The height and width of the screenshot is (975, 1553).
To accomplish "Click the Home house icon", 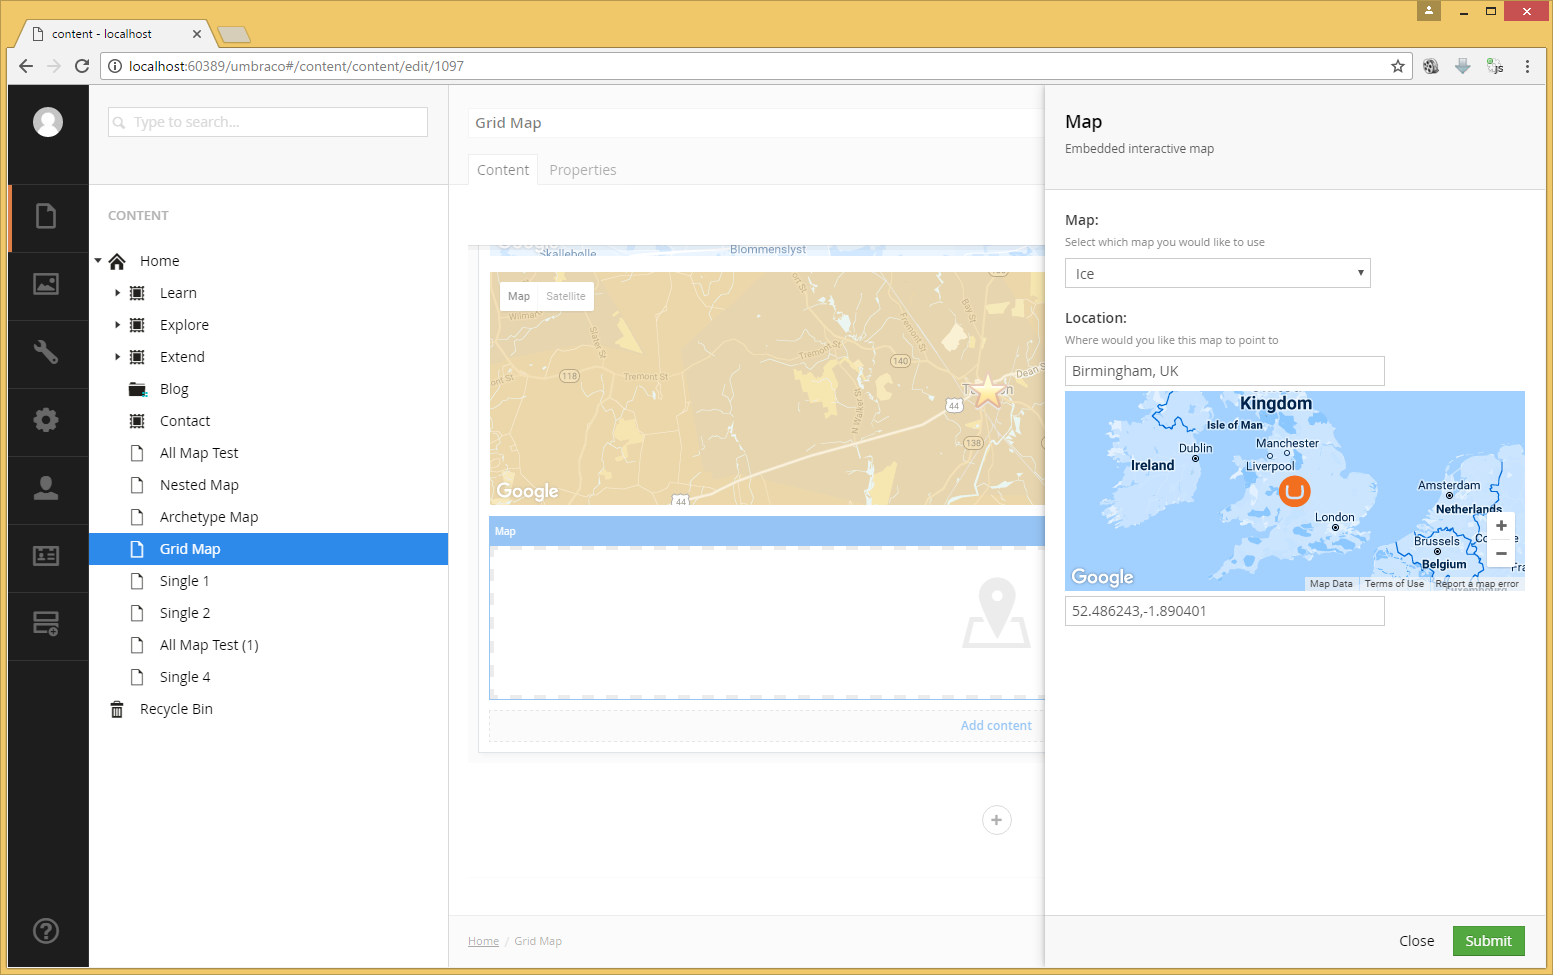I will 117,261.
